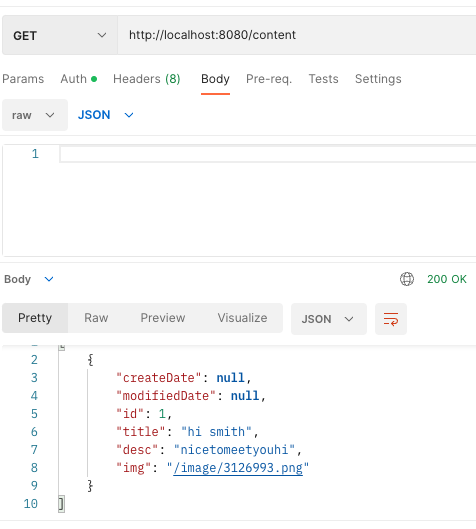Switch to the Pre-req. tab
Screen dimensions: 476x529
coord(269,79)
